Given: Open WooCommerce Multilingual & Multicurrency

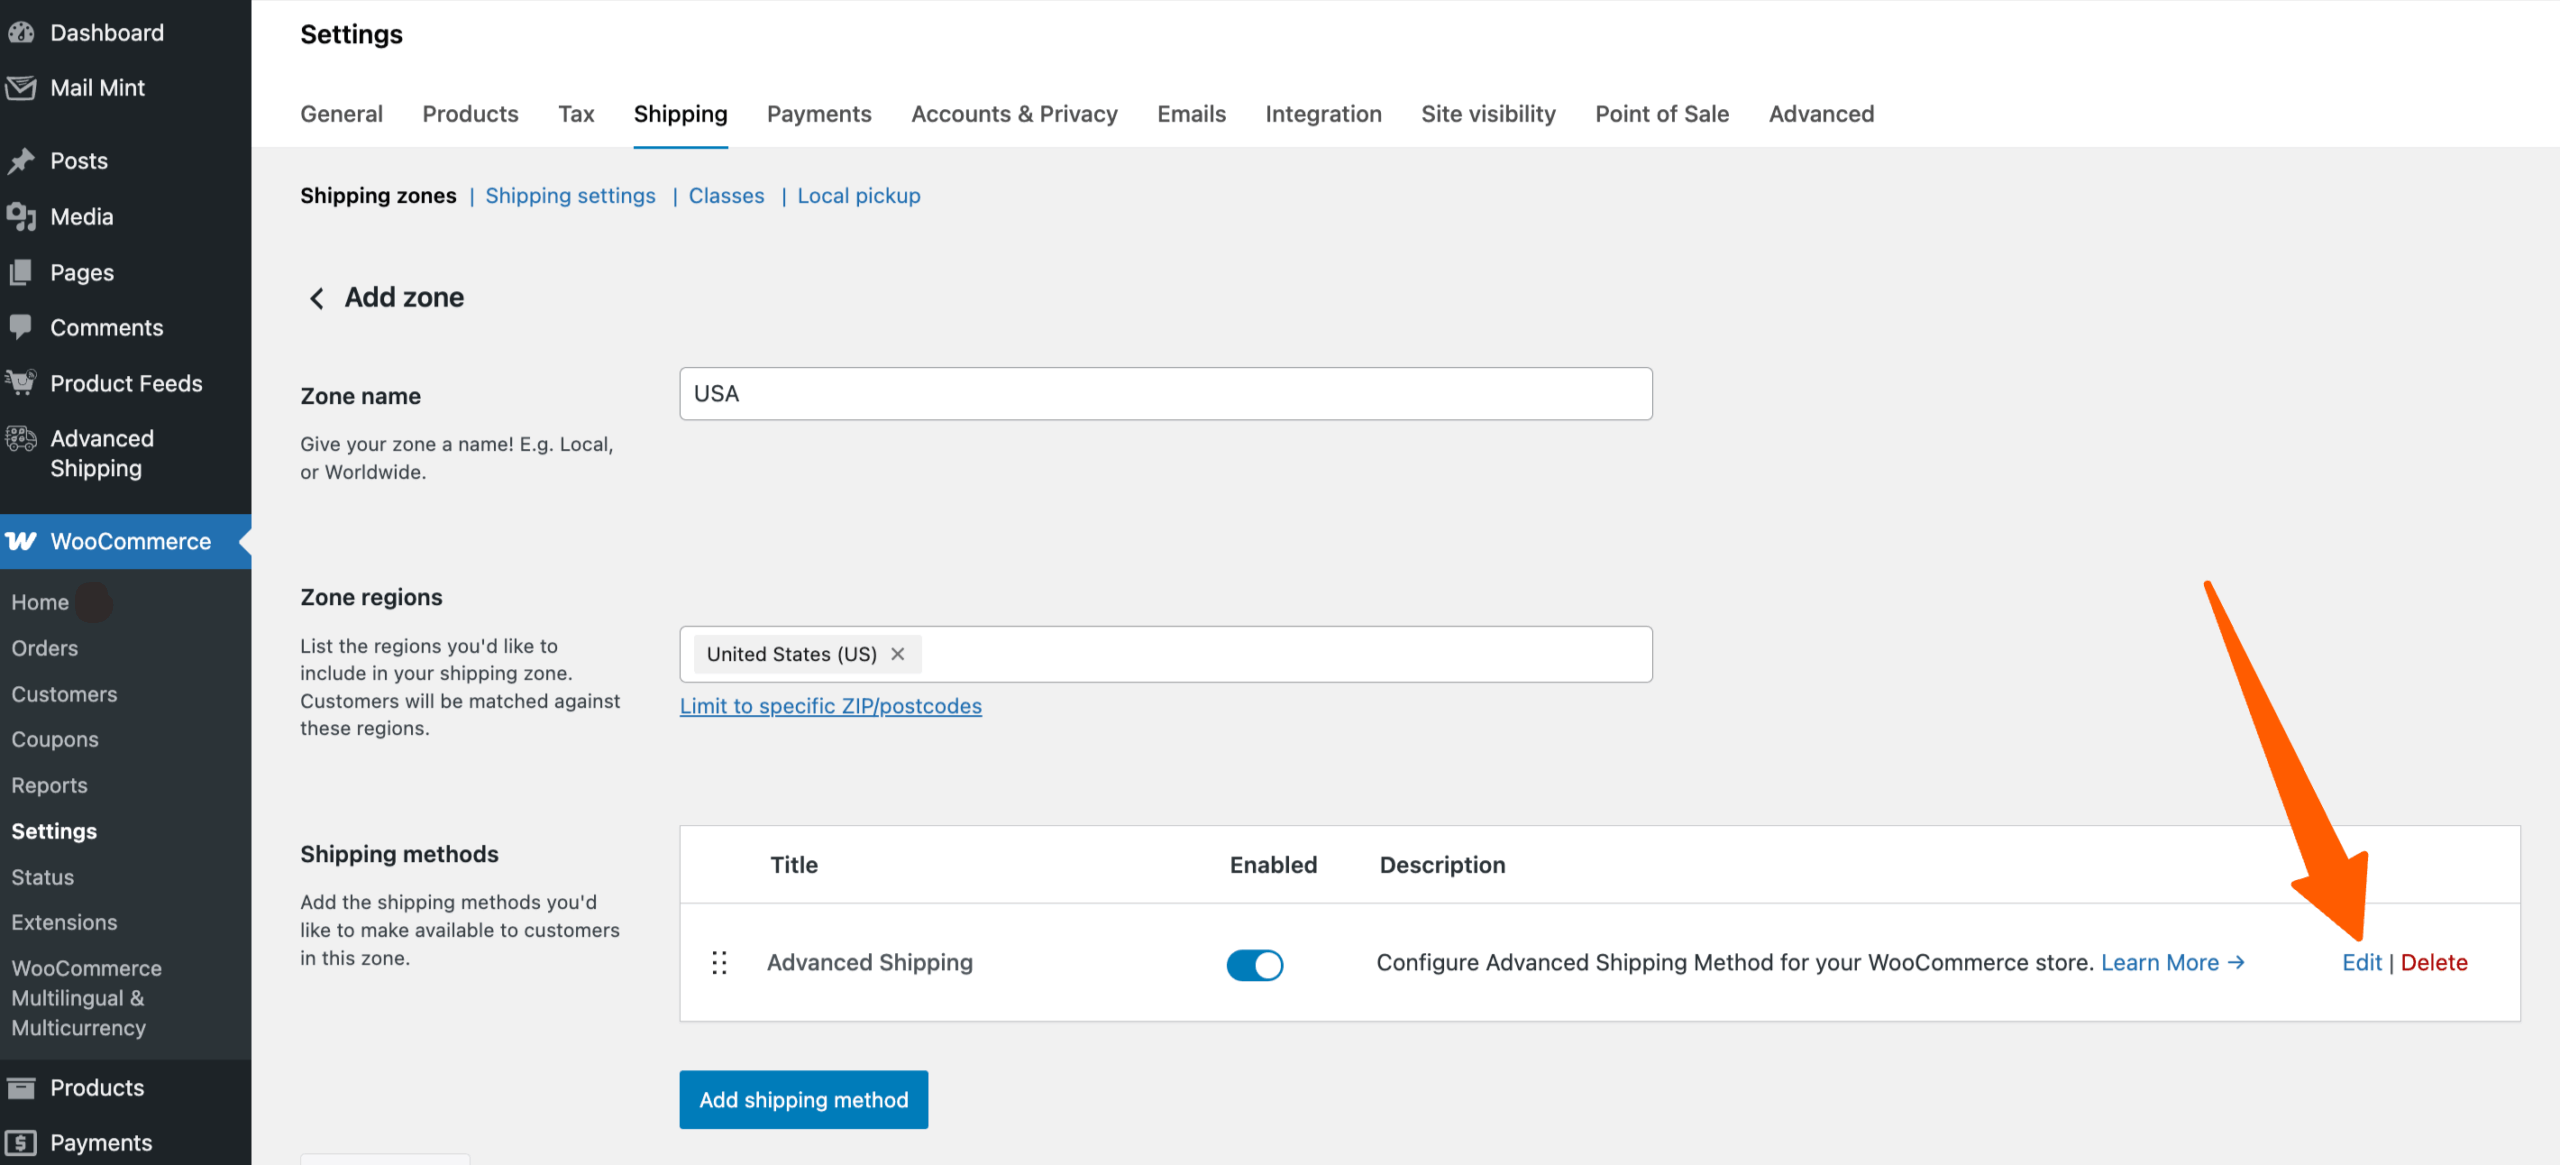Looking at the screenshot, I should click(x=86, y=998).
